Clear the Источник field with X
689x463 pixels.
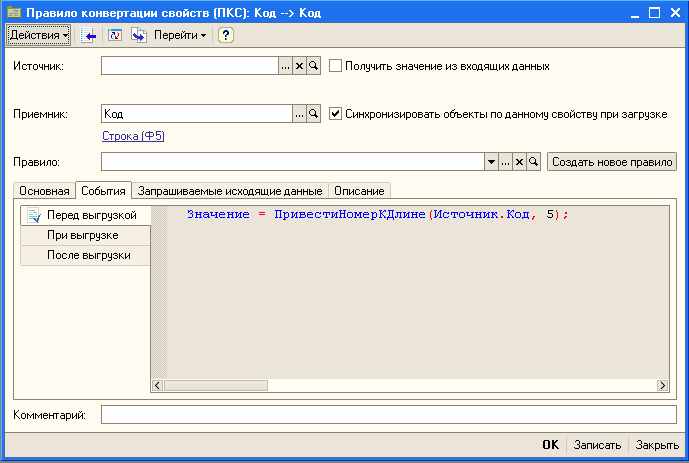coord(299,66)
